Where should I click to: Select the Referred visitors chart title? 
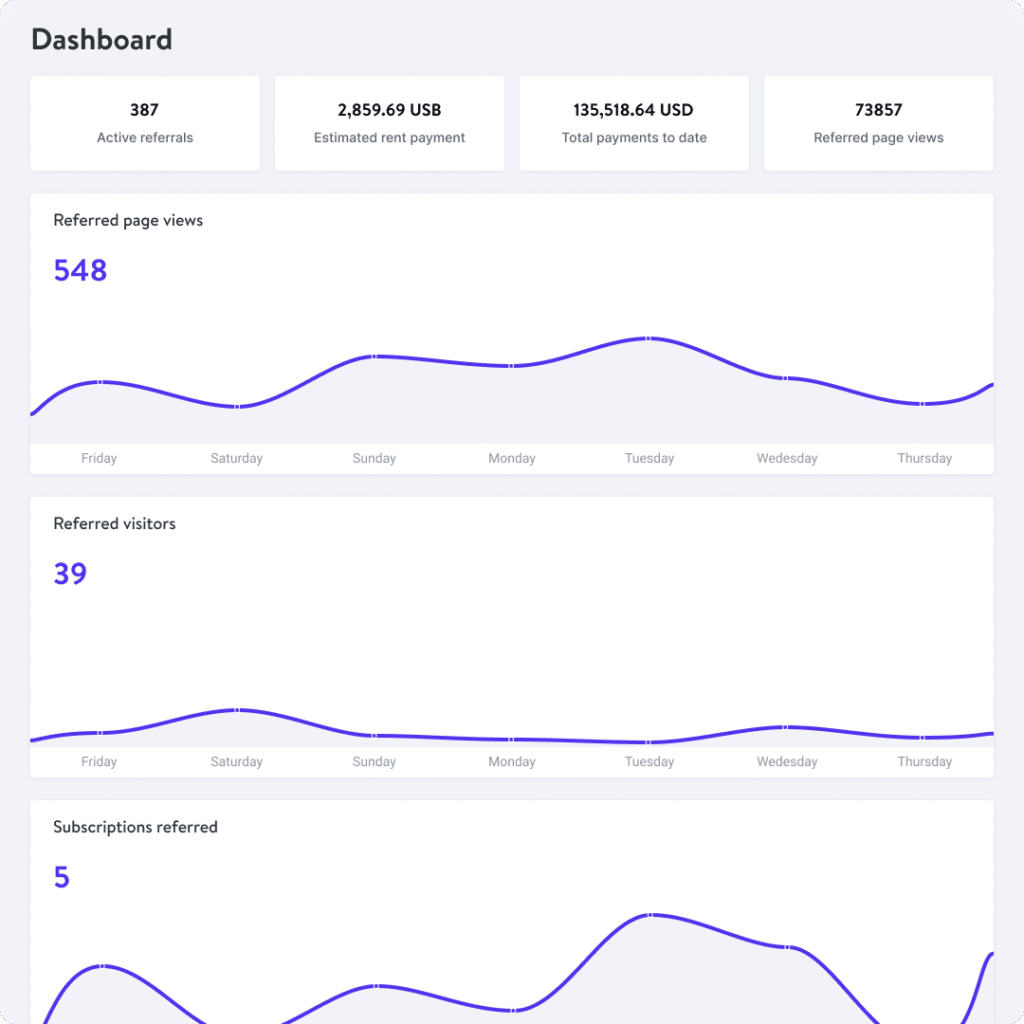114,523
